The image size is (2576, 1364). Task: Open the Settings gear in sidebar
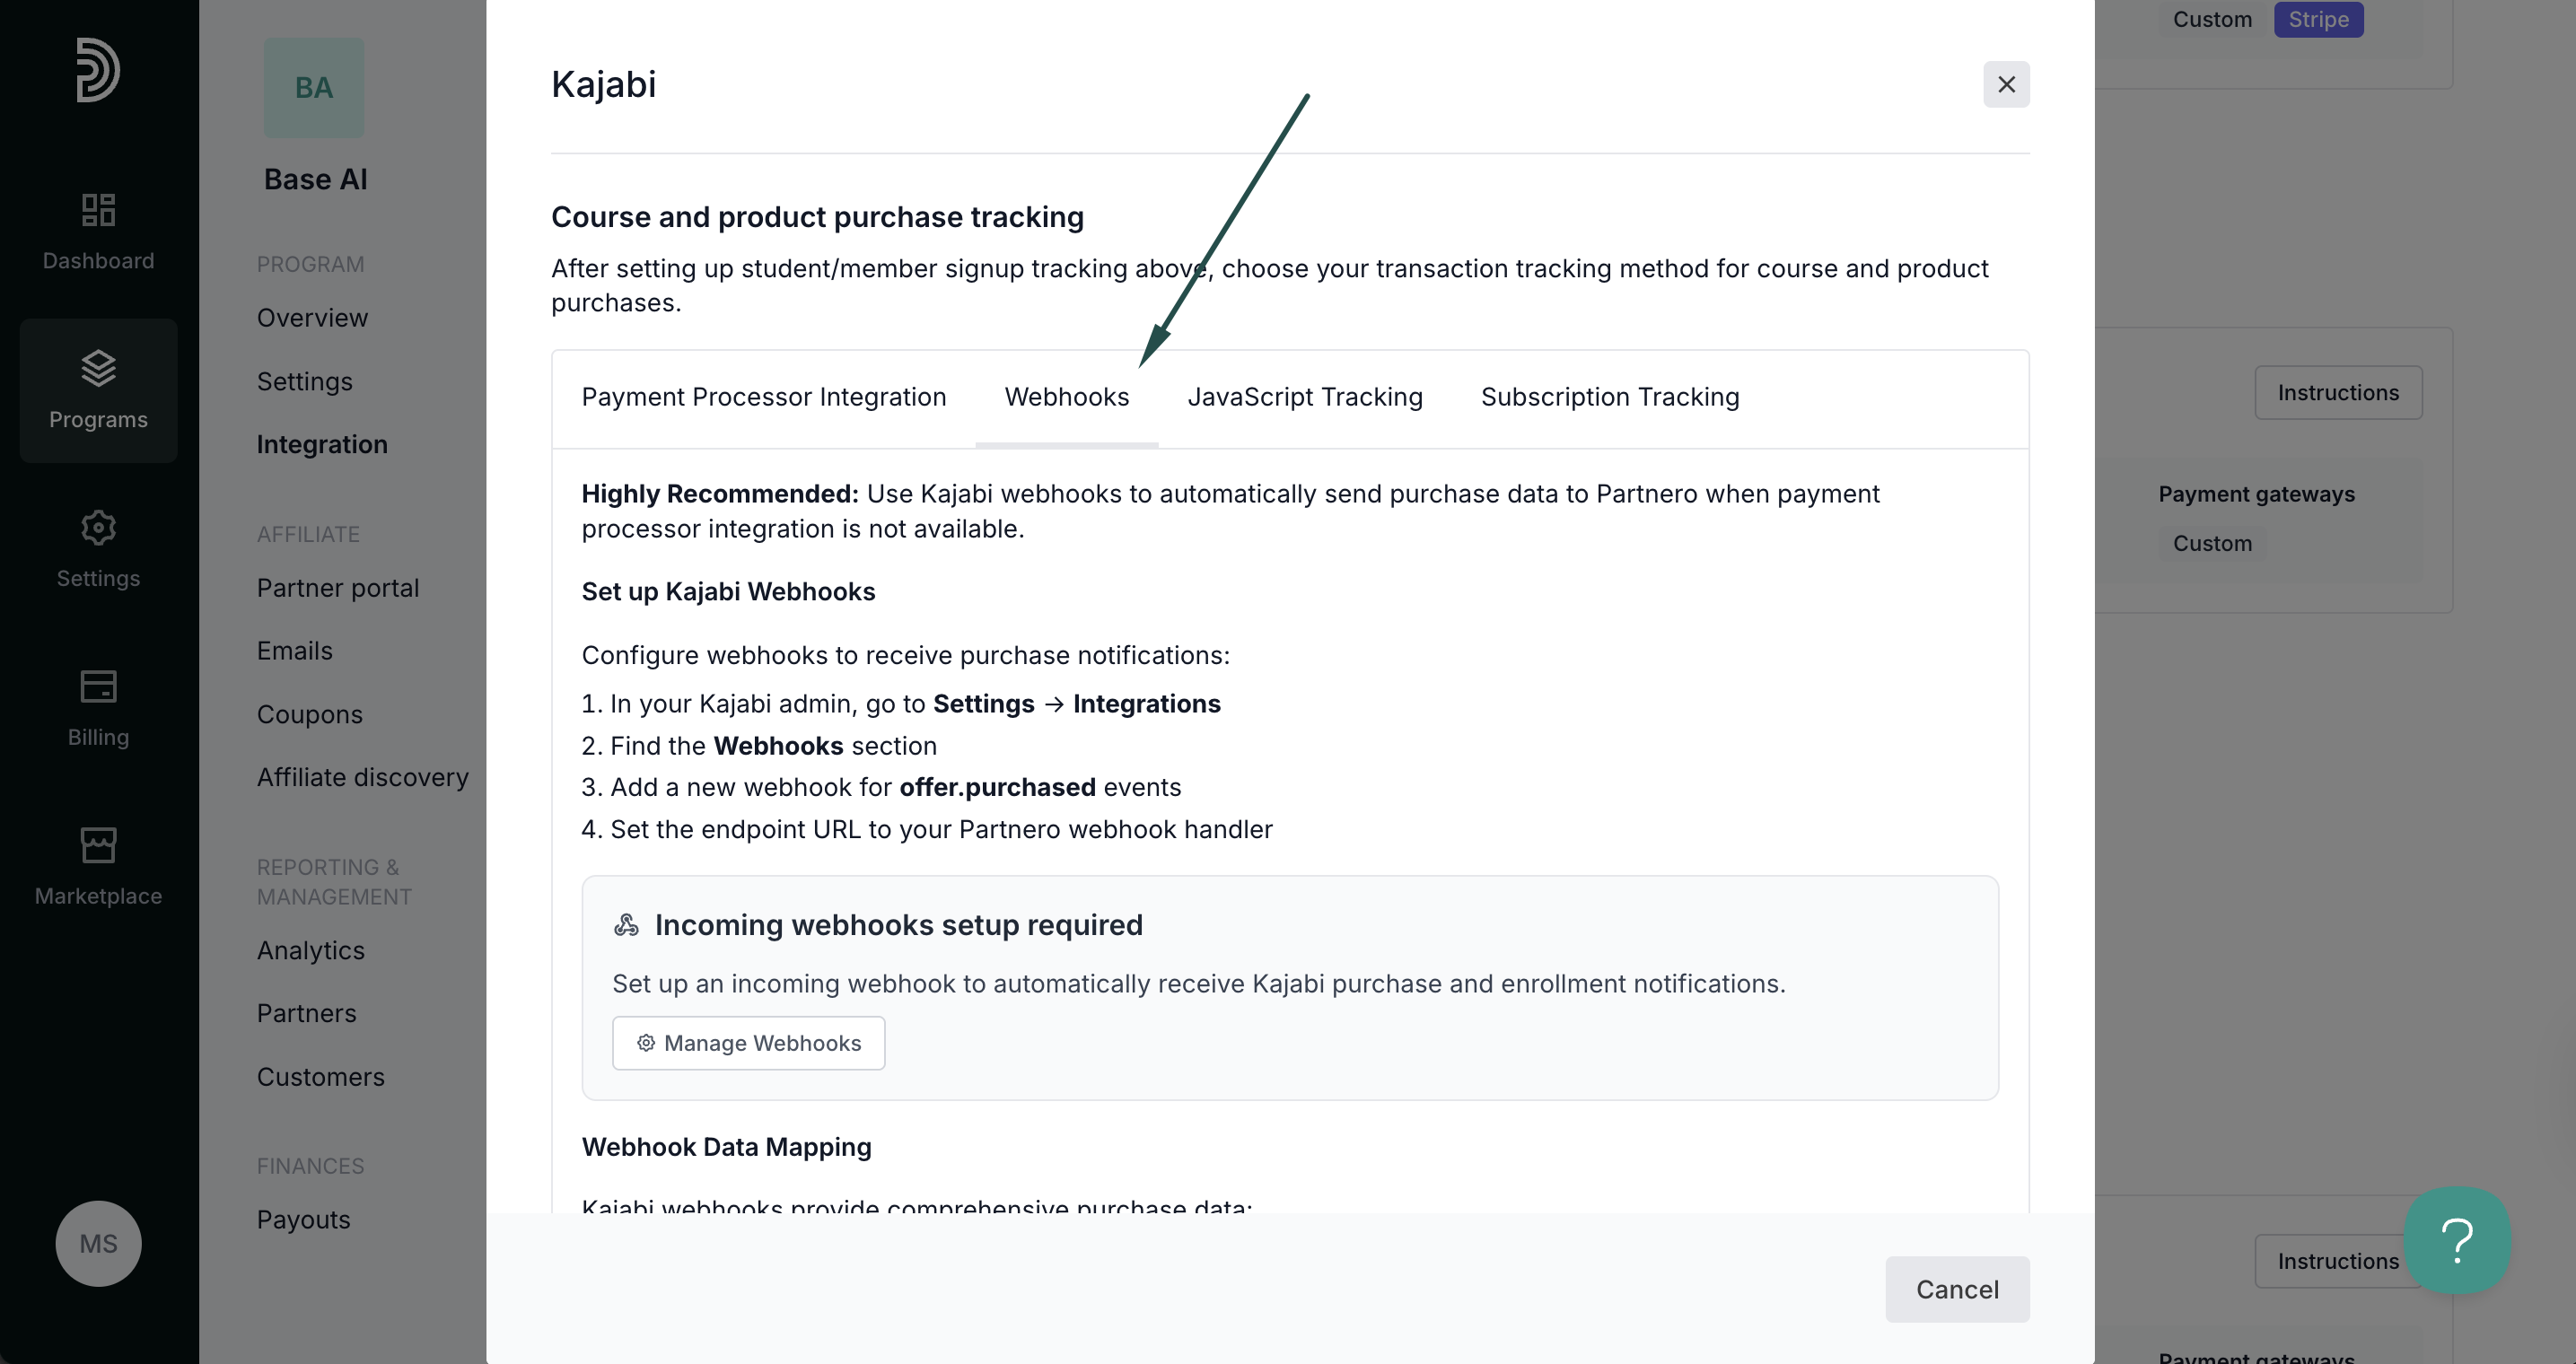coord(98,528)
